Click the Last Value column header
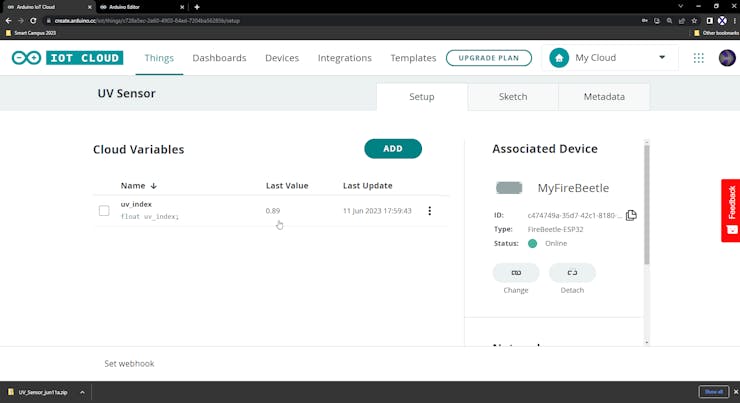 click(x=287, y=185)
